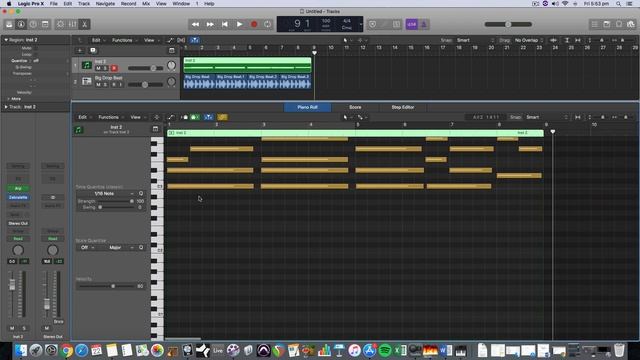Click the Inst 2 track instrument icon
This screenshot has width=640, height=360.
pyautogui.click(x=87, y=65)
